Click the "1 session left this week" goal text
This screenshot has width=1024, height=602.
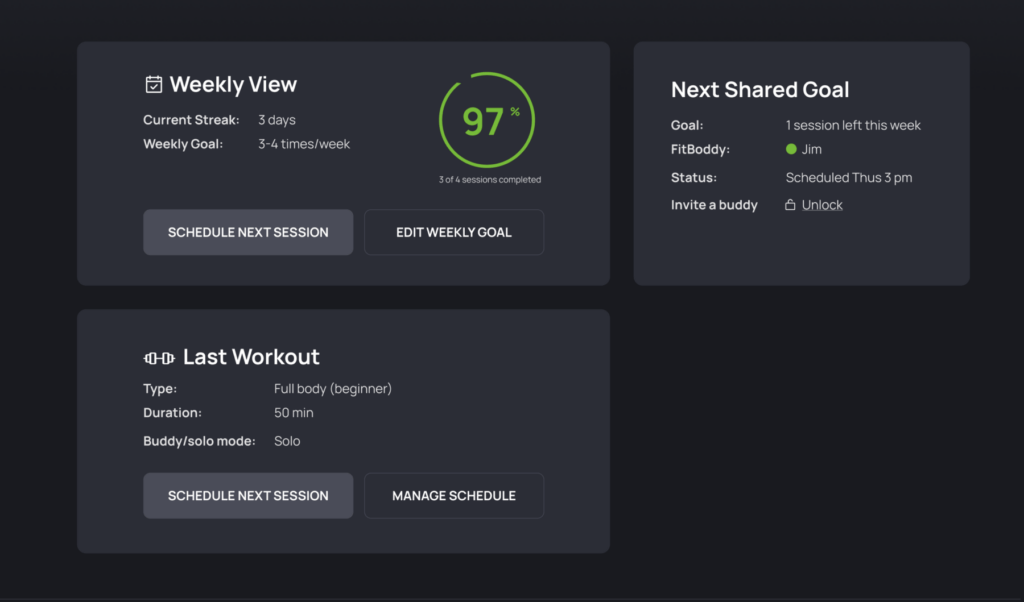coord(853,125)
